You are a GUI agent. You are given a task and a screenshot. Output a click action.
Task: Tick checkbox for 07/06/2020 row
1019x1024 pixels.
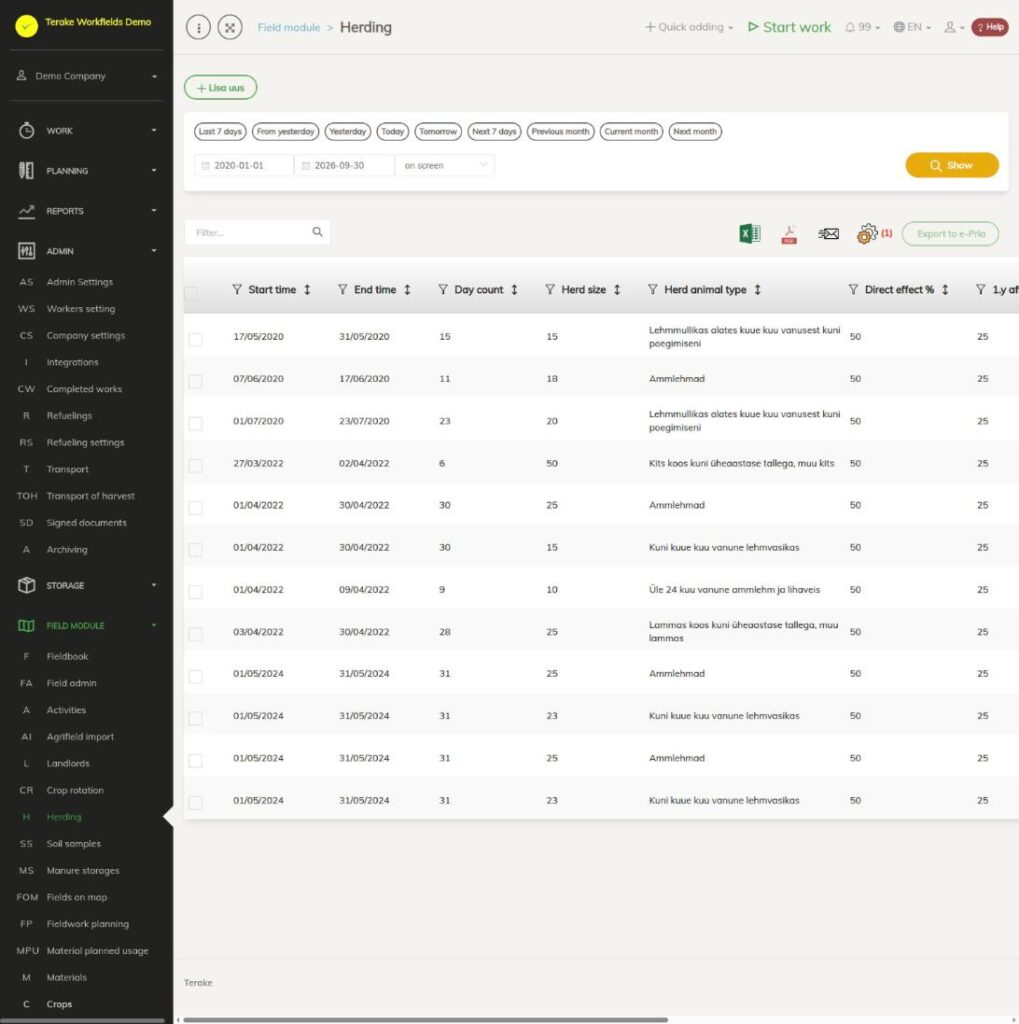click(x=195, y=381)
